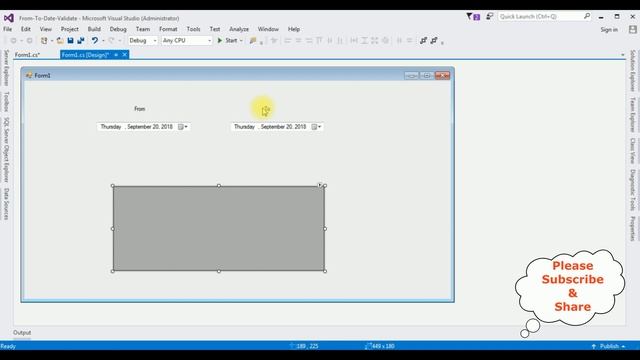Open the Team Explorer side tab
Viewport: 640px width, 360px height.
coord(632,115)
